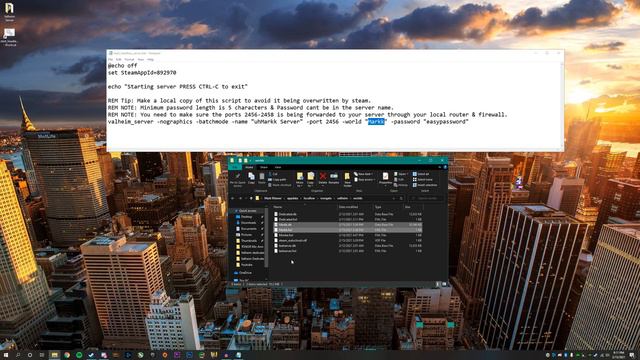Image resolution: width=640 pixels, height=360 pixels.
Task: Click the ribbon Edit command
Action: coord(399,180)
